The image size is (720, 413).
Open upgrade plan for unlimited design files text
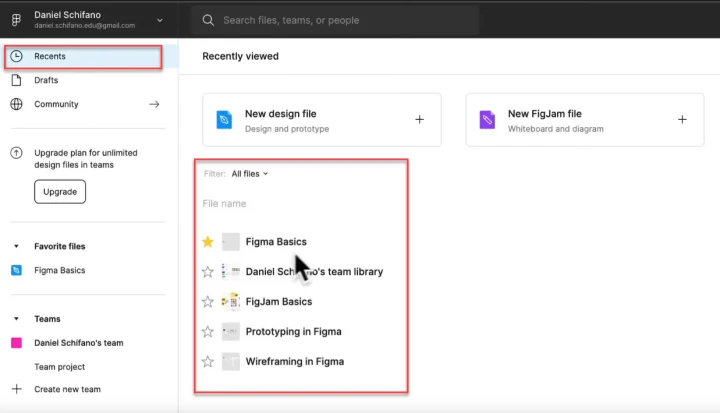point(85,158)
